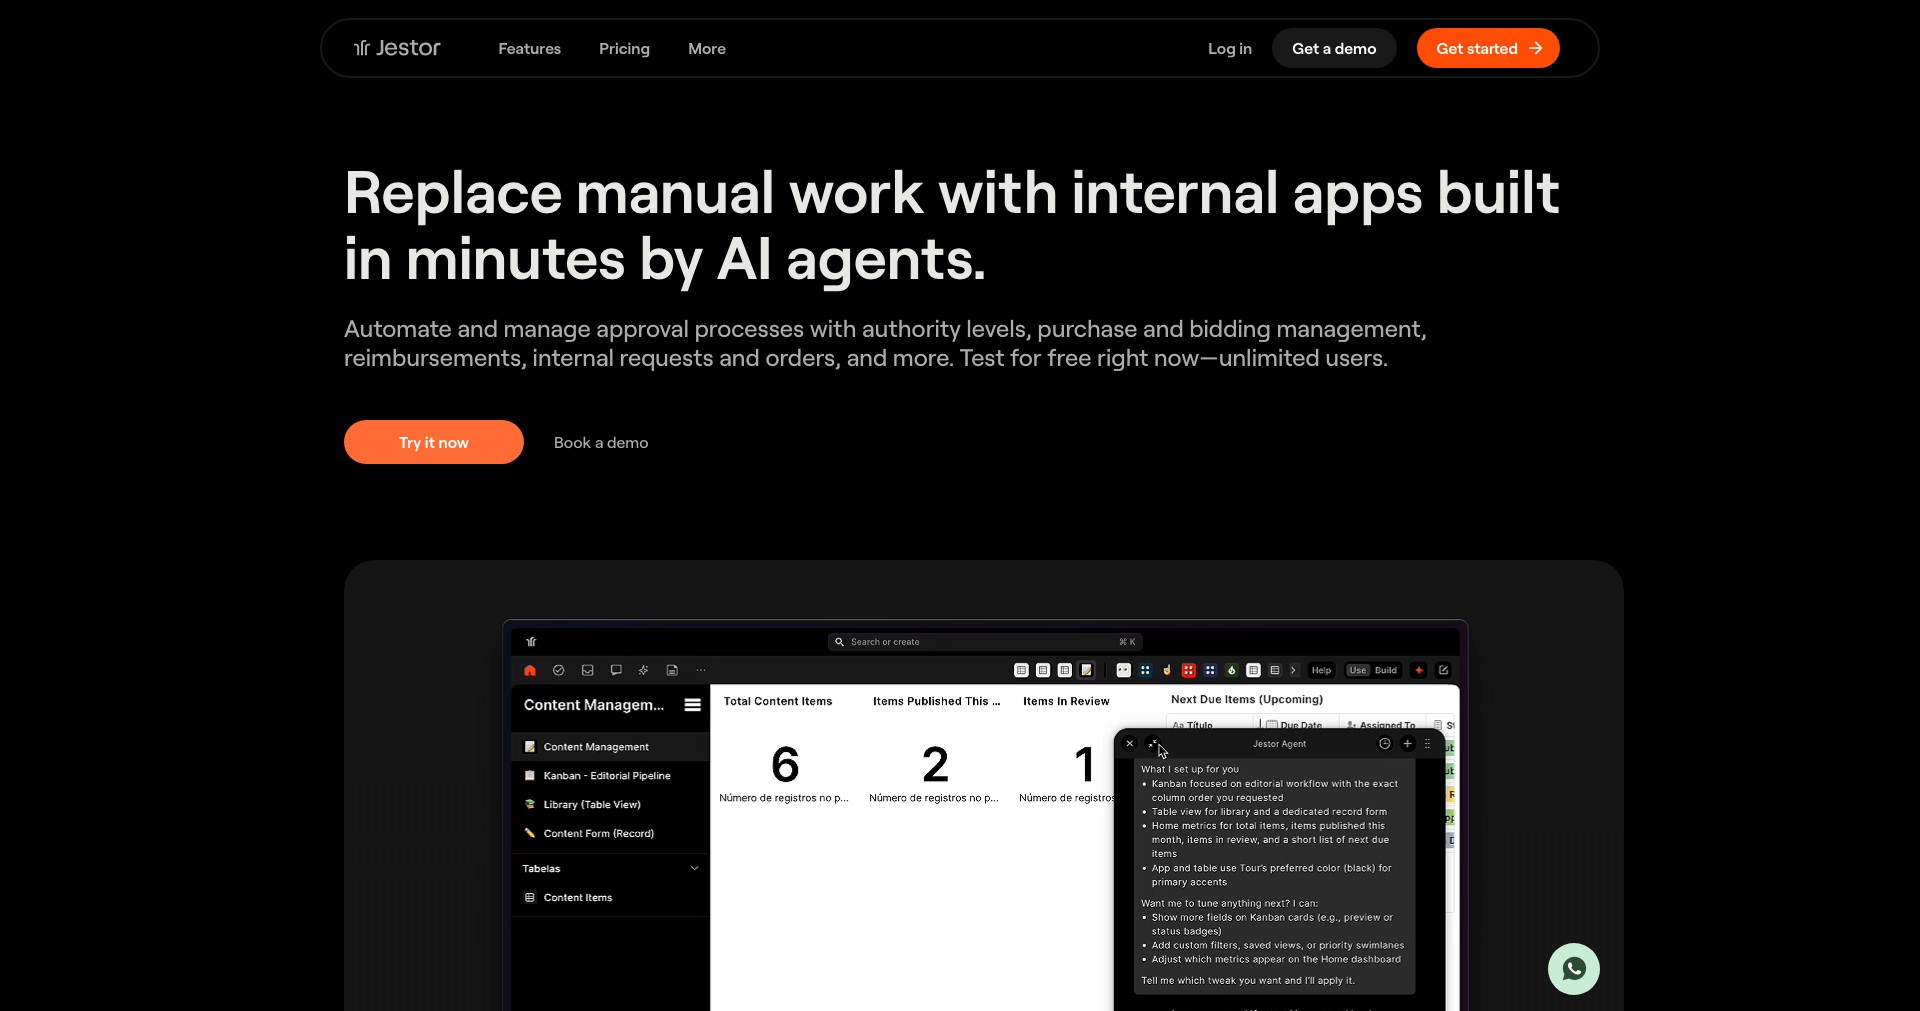Open Library (Table View)
This screenshot has height=1011, width=1920.
(610, 805)
